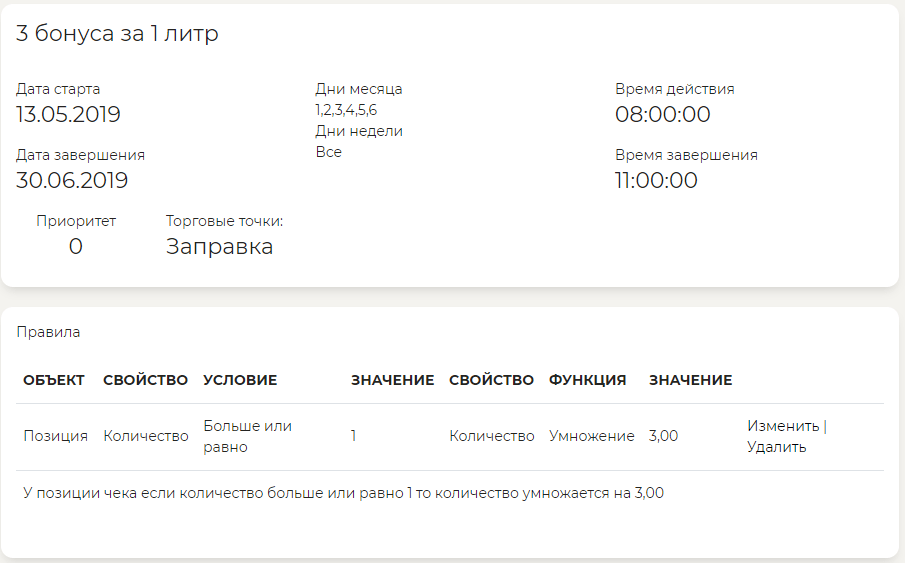Click the days of month value 1,2,3,4,5,6
Screen dimensions: 905x563
tap(346, 110)
